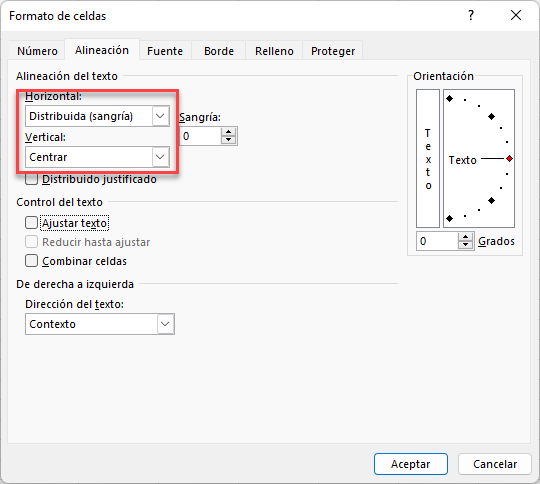This screenshot has width=540, height=484.
Task: Click into the Grados degrees field
Action: pyautogui.click(x=437, y=241)
